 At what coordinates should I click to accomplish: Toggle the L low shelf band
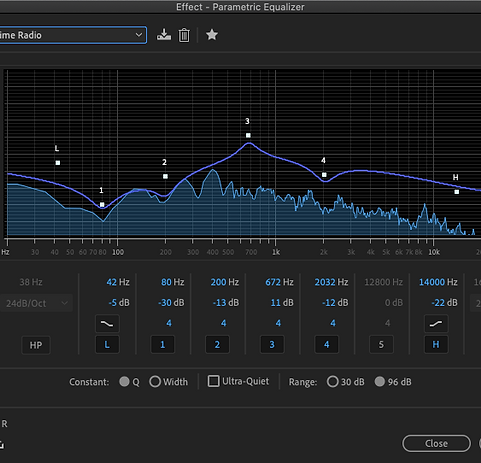[107, 345]
